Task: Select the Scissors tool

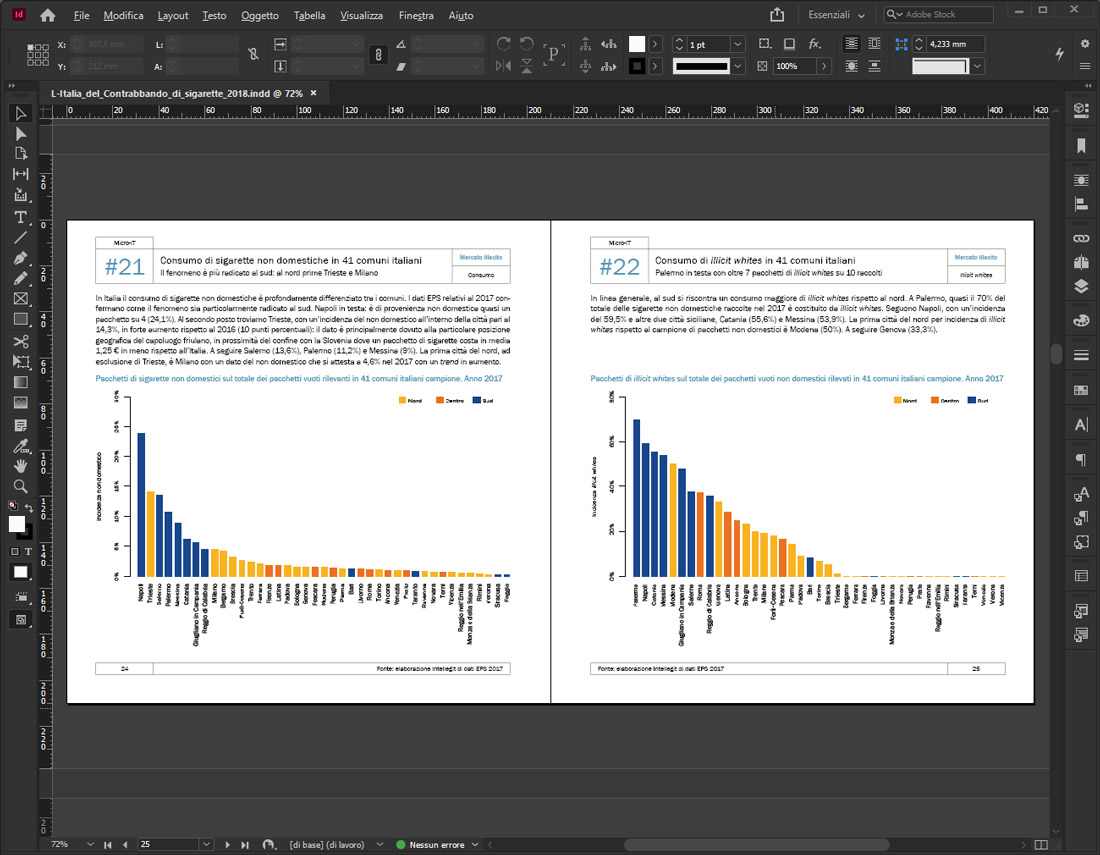Action: [20, 341]
